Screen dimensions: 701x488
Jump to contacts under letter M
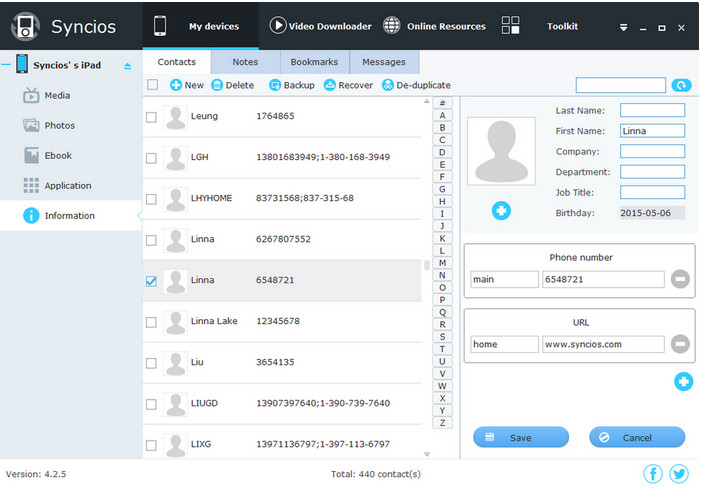(x=442, y=263)
